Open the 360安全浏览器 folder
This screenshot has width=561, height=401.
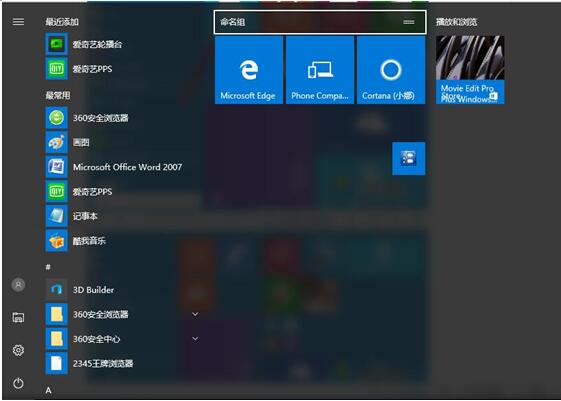(87, 314)
